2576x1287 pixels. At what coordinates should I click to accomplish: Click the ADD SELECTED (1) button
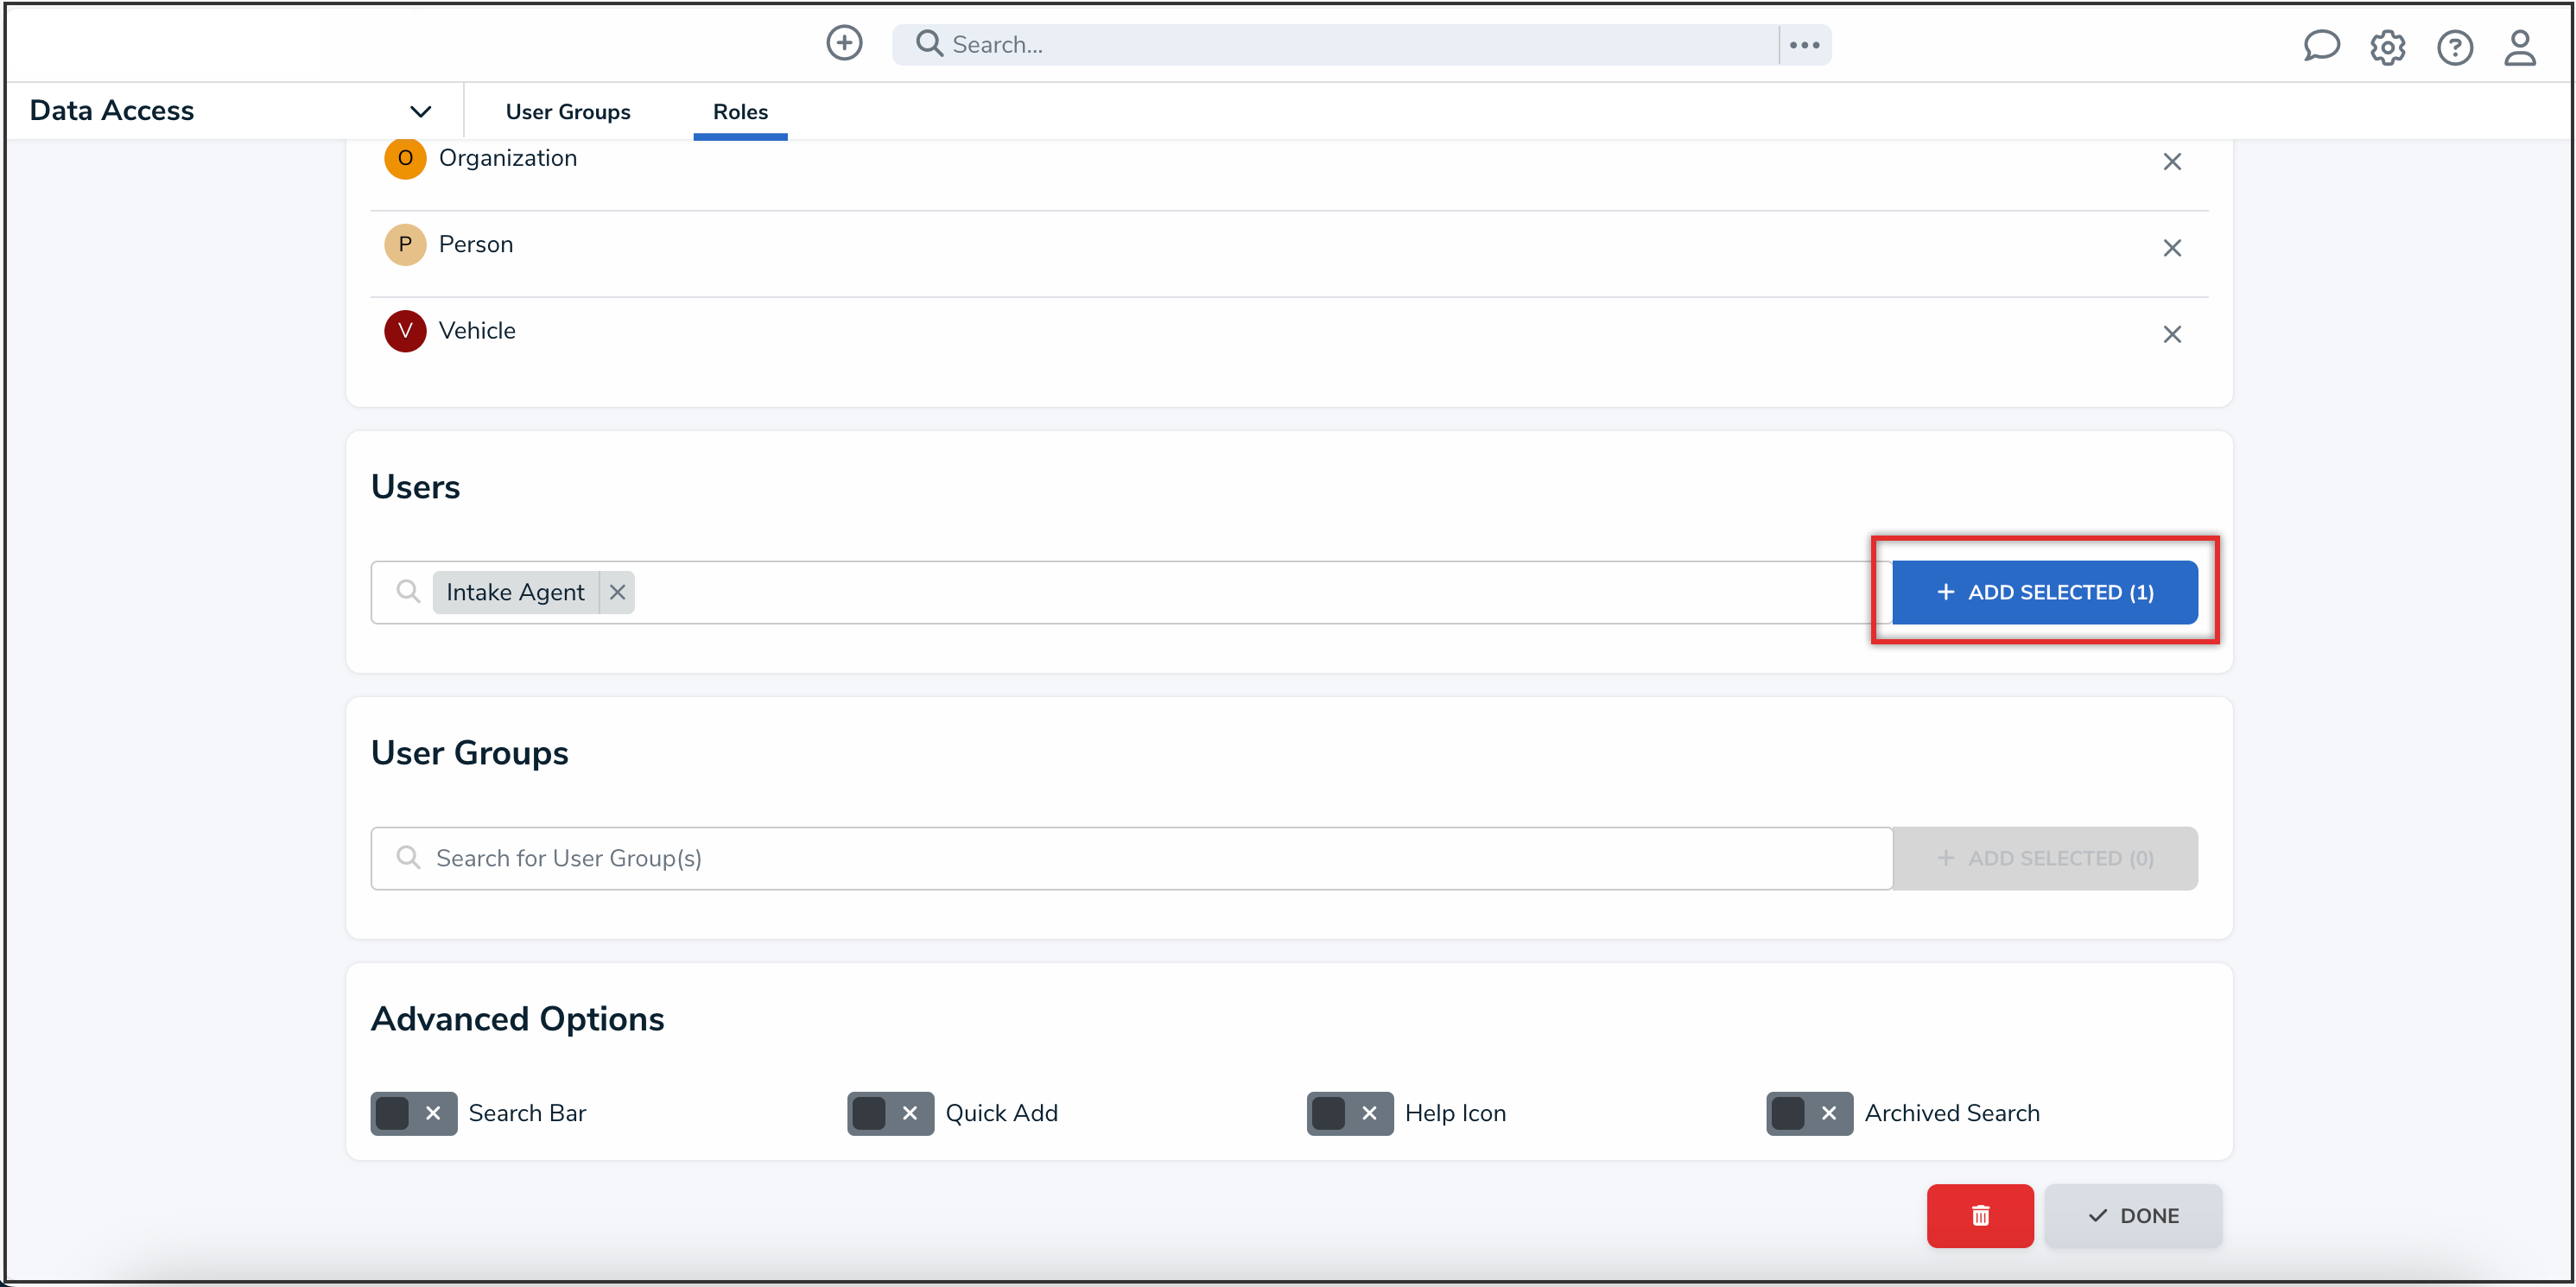coord(2044,592)
